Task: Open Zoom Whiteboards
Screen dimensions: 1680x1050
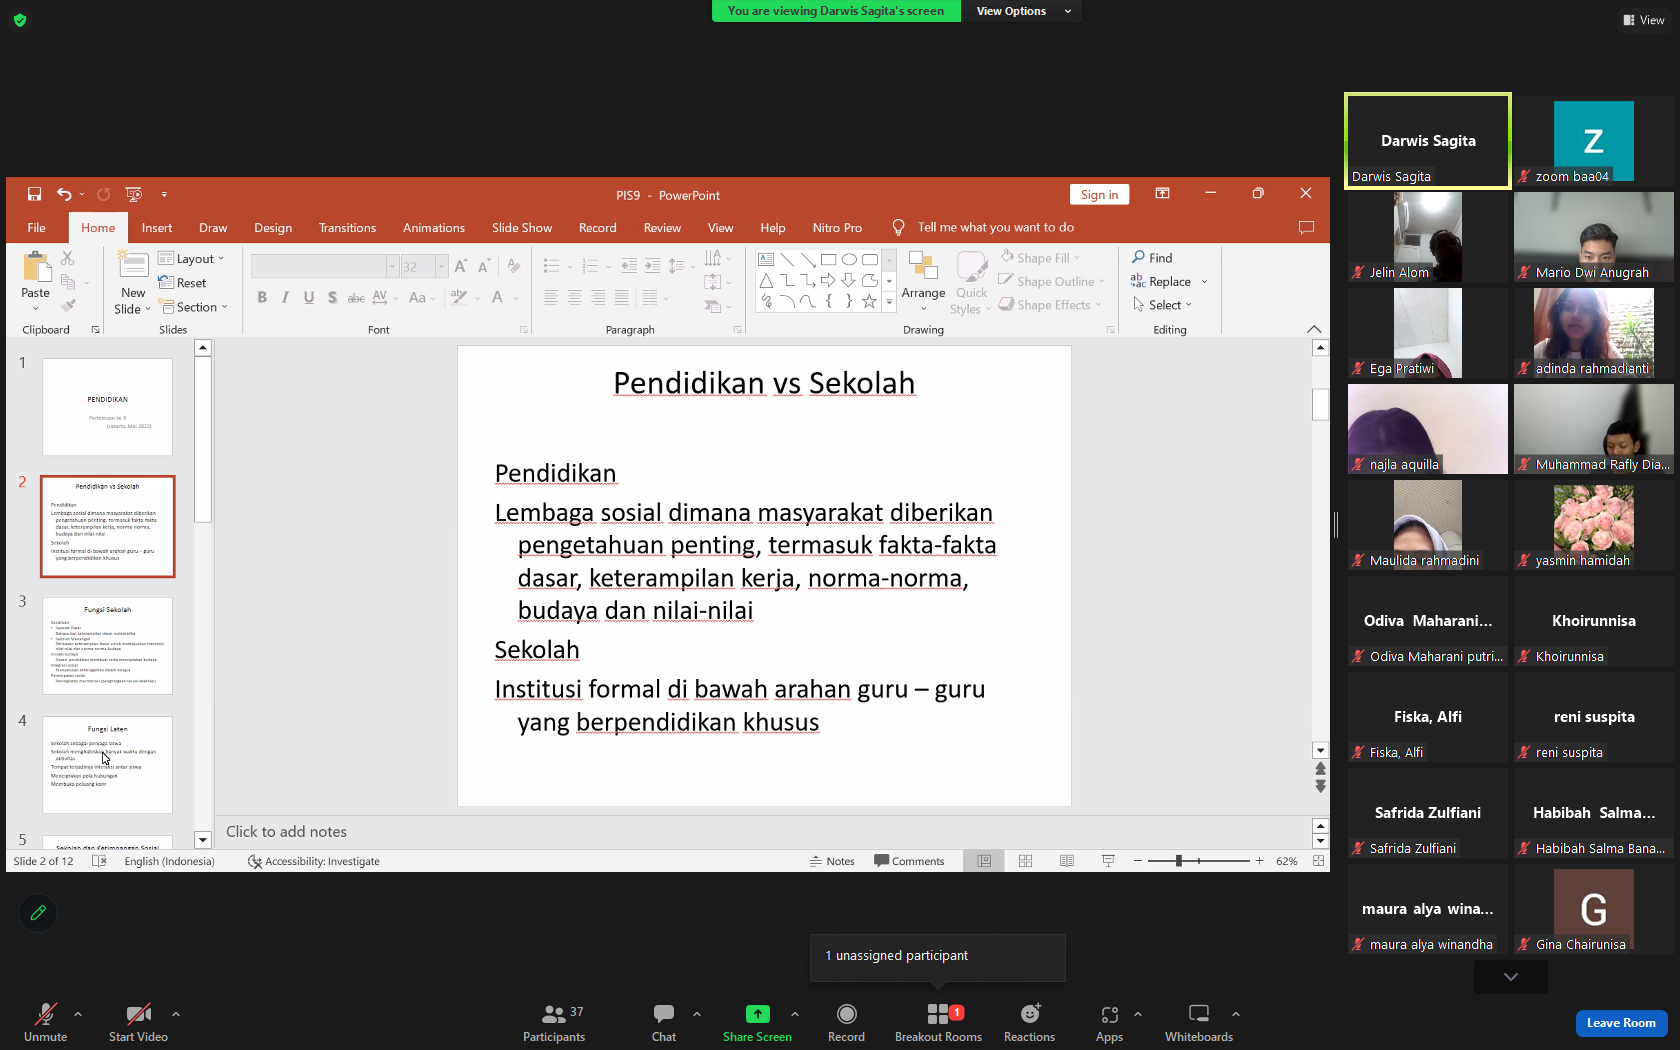Action: (1198, 1023)
